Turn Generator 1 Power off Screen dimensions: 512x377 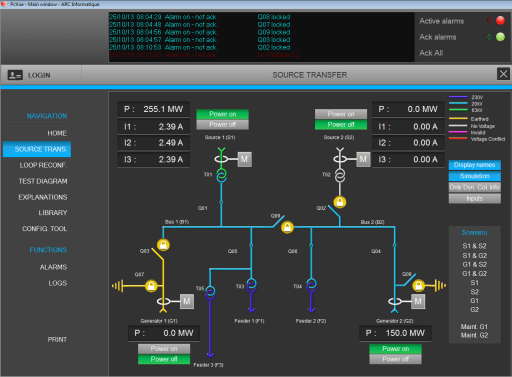tap(164, 359)
